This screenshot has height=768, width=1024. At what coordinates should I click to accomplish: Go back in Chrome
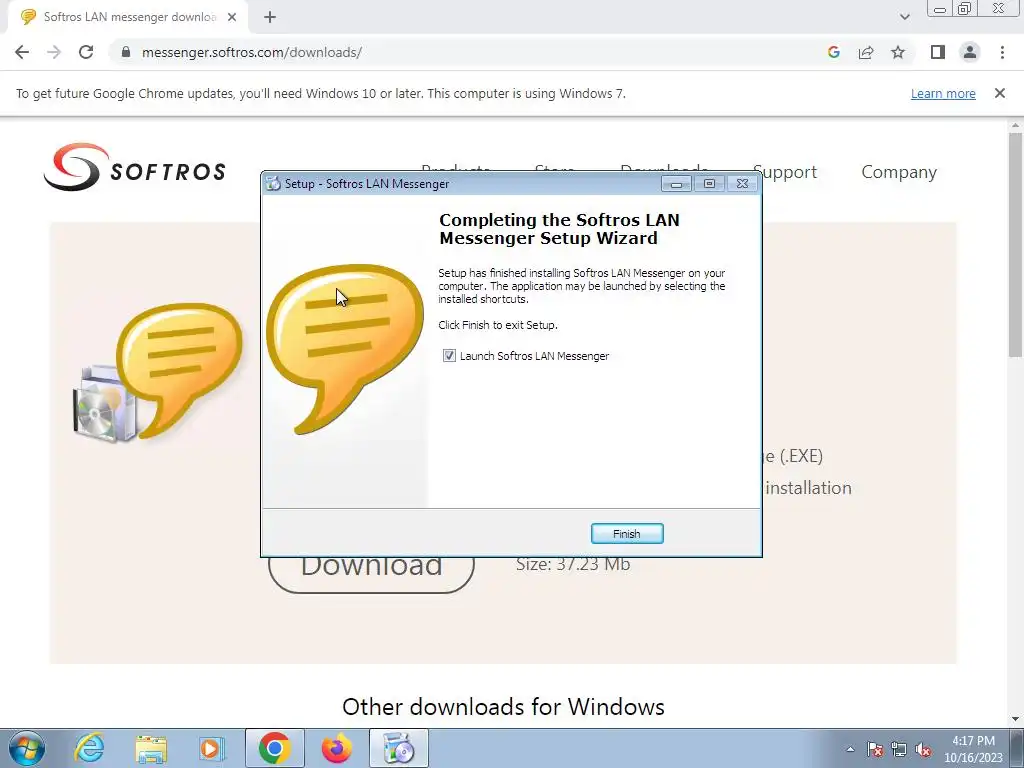[22, 52]
